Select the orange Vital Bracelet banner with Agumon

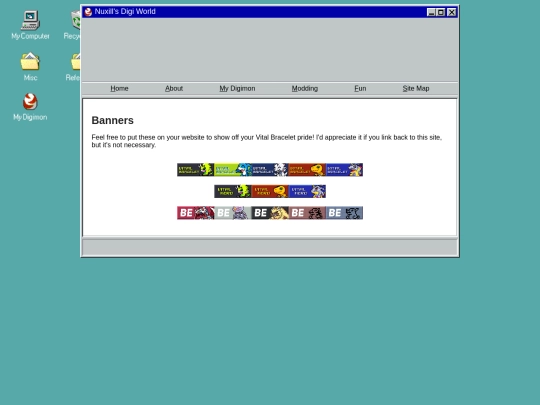coord(307,170)
